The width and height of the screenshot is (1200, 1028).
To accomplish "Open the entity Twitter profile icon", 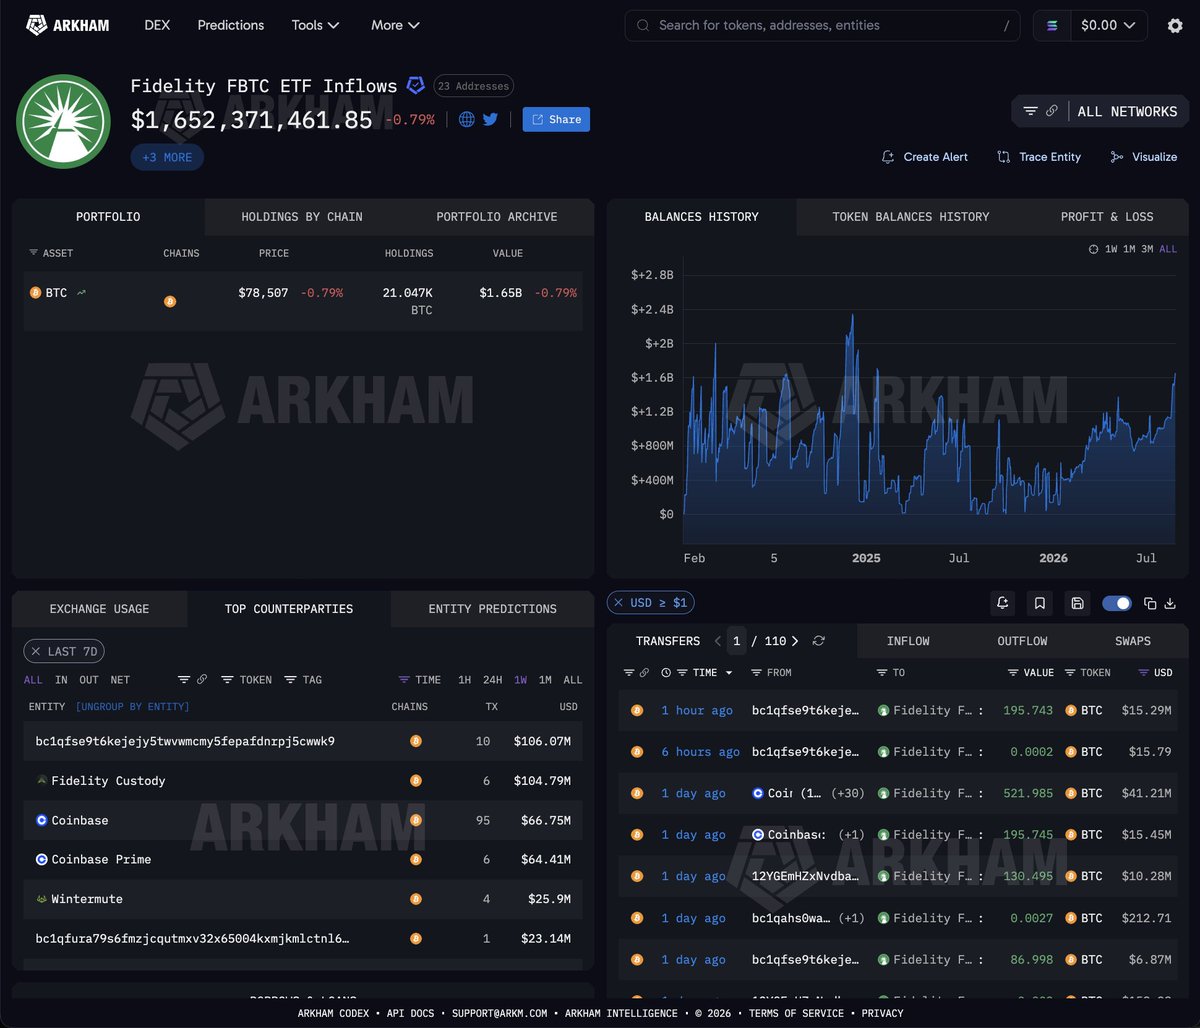I will pyautogui.click(x=490, y=119).
